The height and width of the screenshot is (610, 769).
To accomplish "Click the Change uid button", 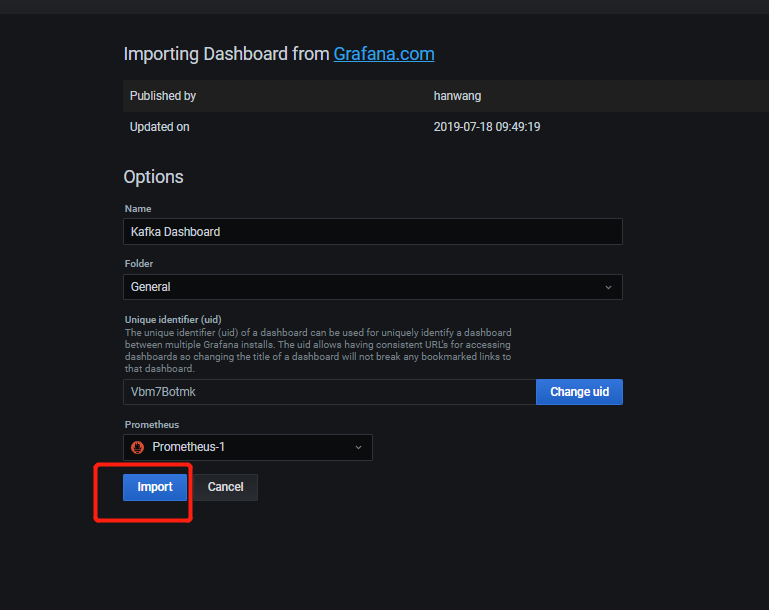I will (579, 392).
